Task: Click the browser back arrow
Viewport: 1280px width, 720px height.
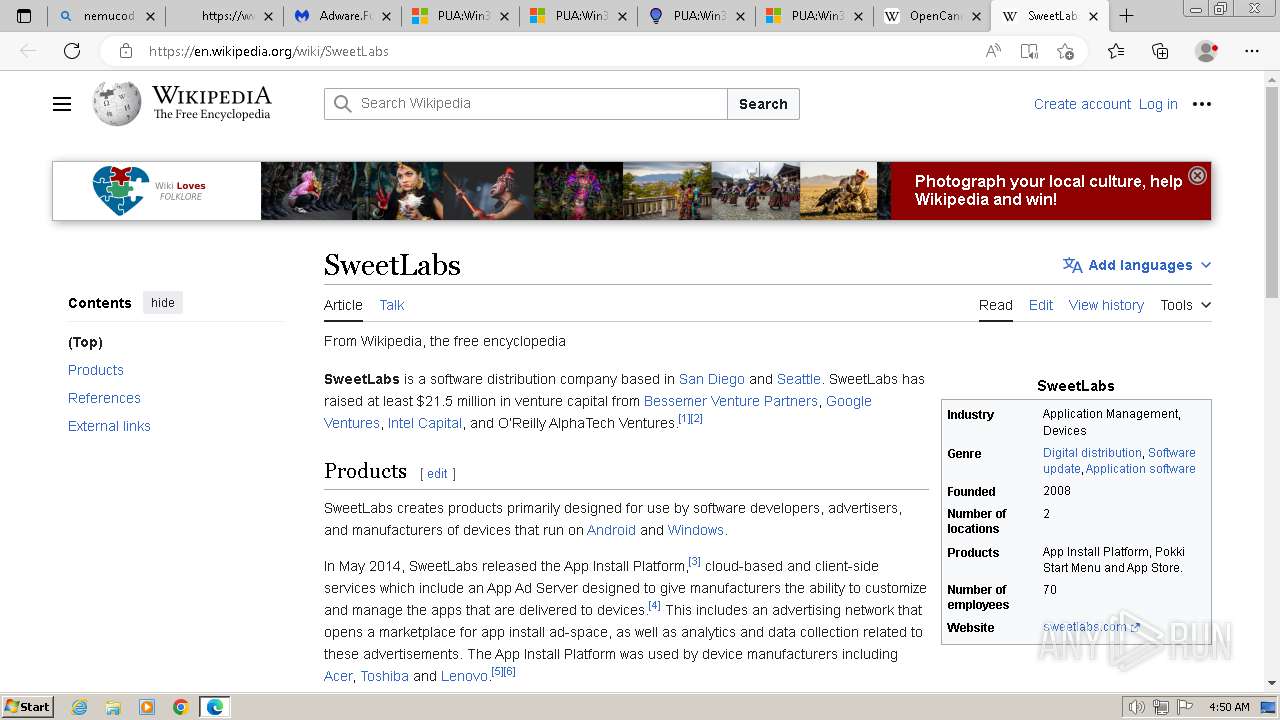Action: [x=29, y=51]
